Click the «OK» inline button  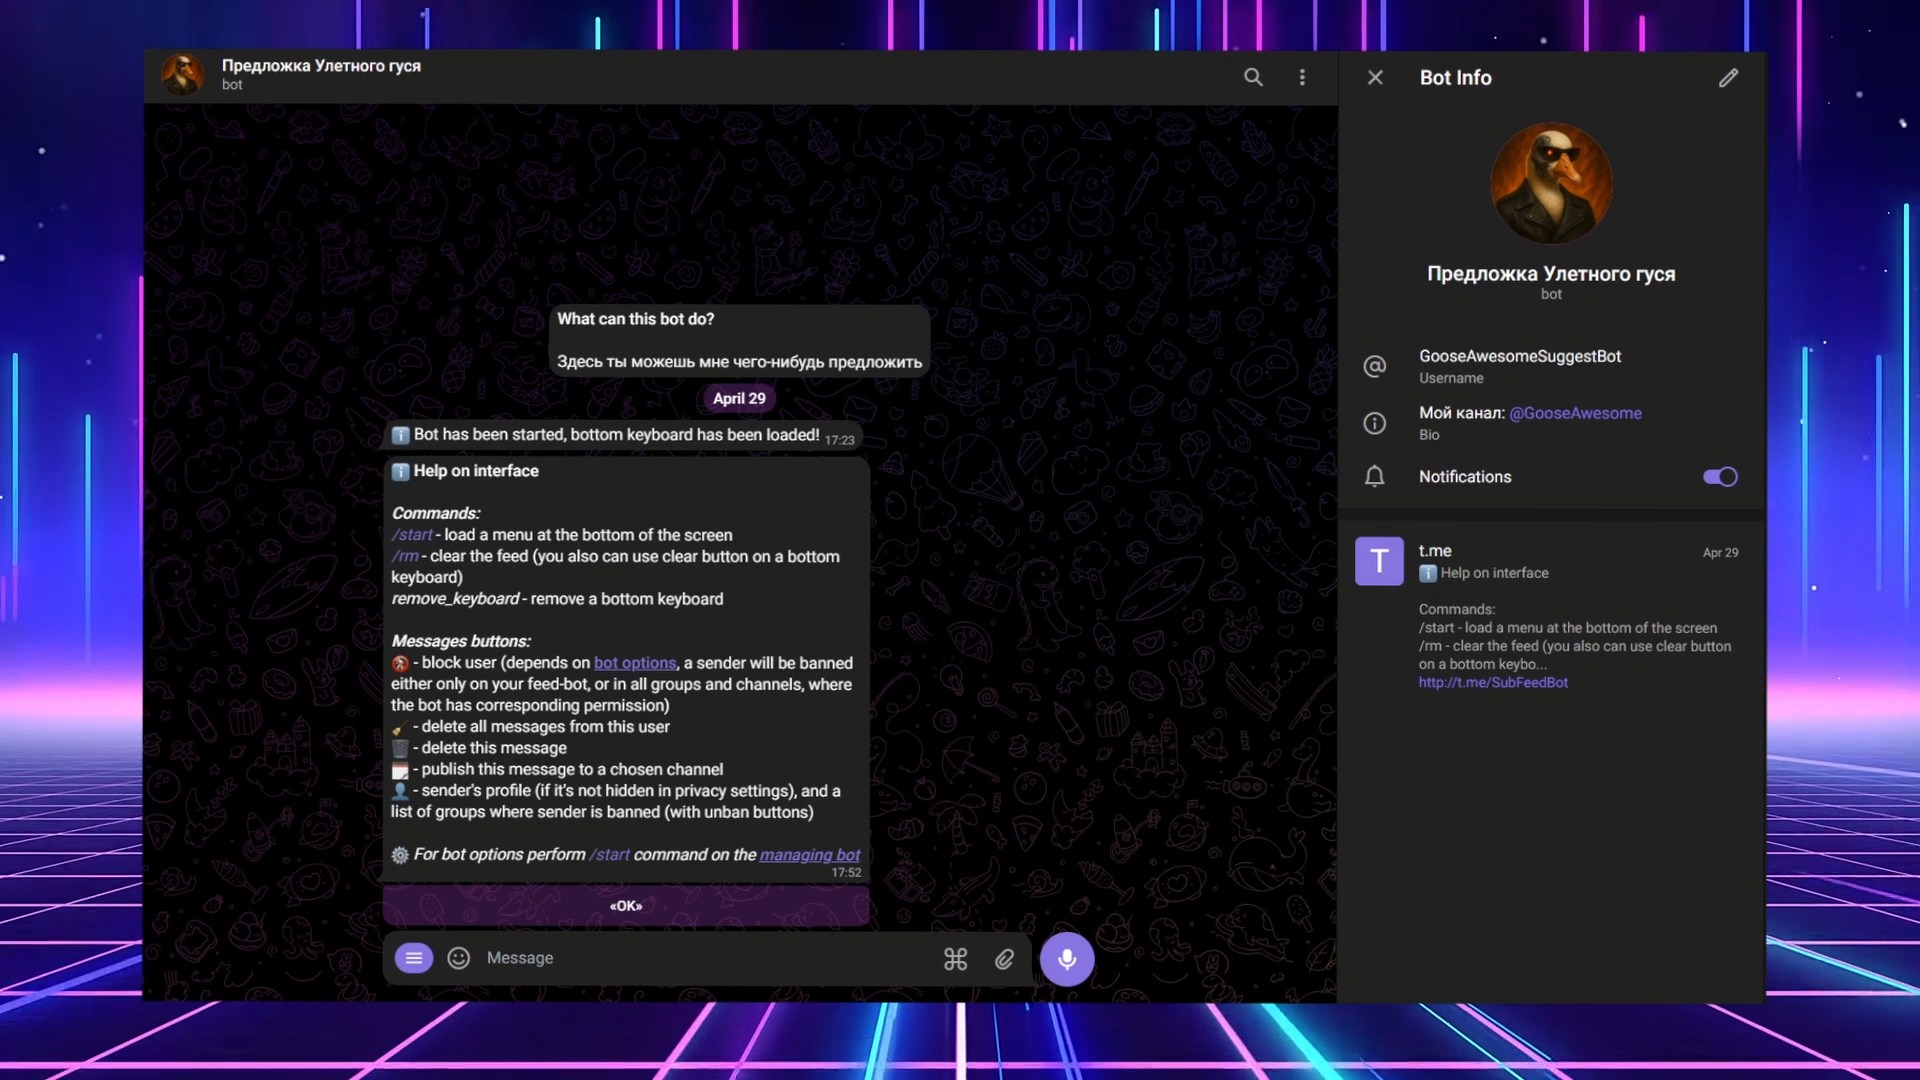coord(626,906)
